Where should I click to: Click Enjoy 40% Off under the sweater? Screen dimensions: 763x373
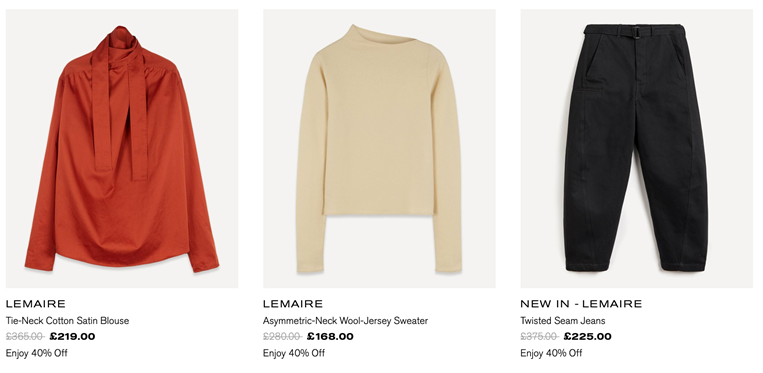tap(294, 353)
